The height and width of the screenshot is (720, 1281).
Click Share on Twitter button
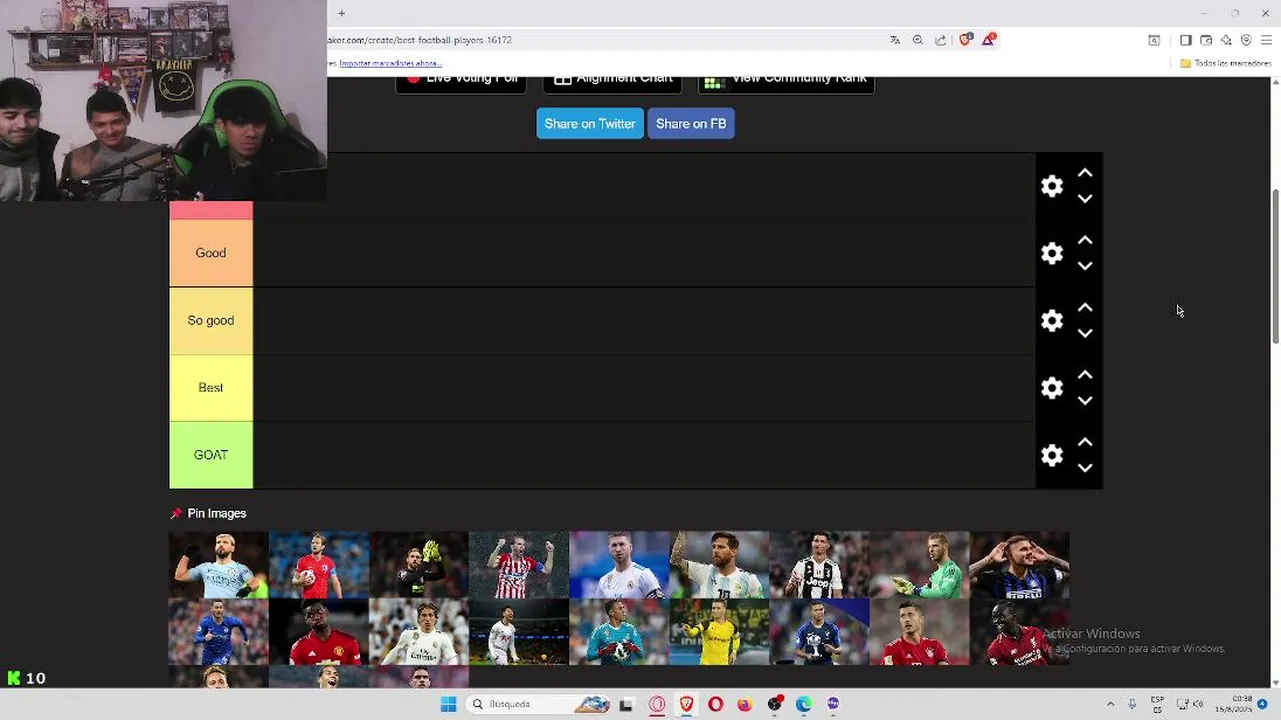(x=590, y=124)
